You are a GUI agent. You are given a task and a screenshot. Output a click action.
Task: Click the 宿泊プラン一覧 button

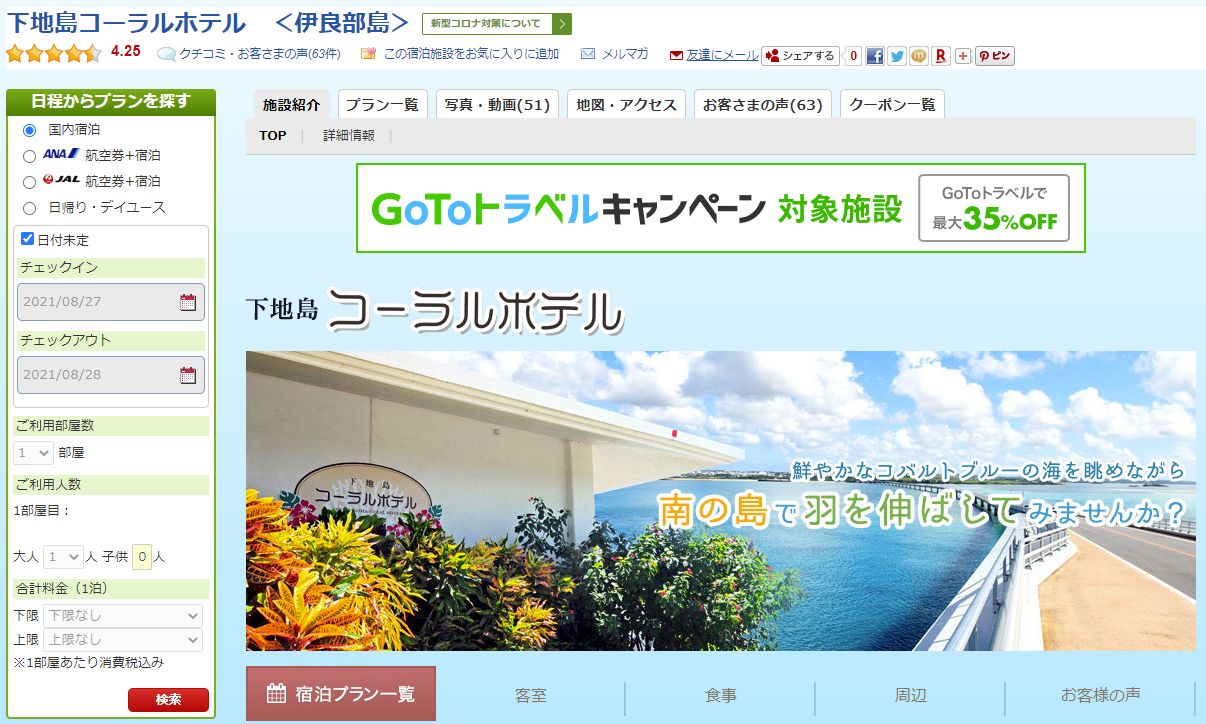point(341,693)
